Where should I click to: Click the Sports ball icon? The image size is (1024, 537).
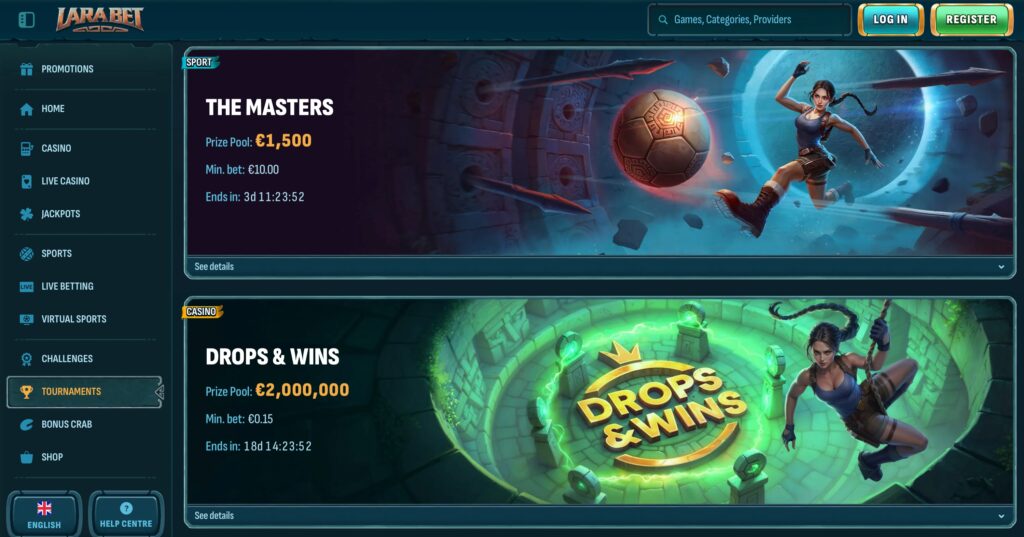coord(26,253)
